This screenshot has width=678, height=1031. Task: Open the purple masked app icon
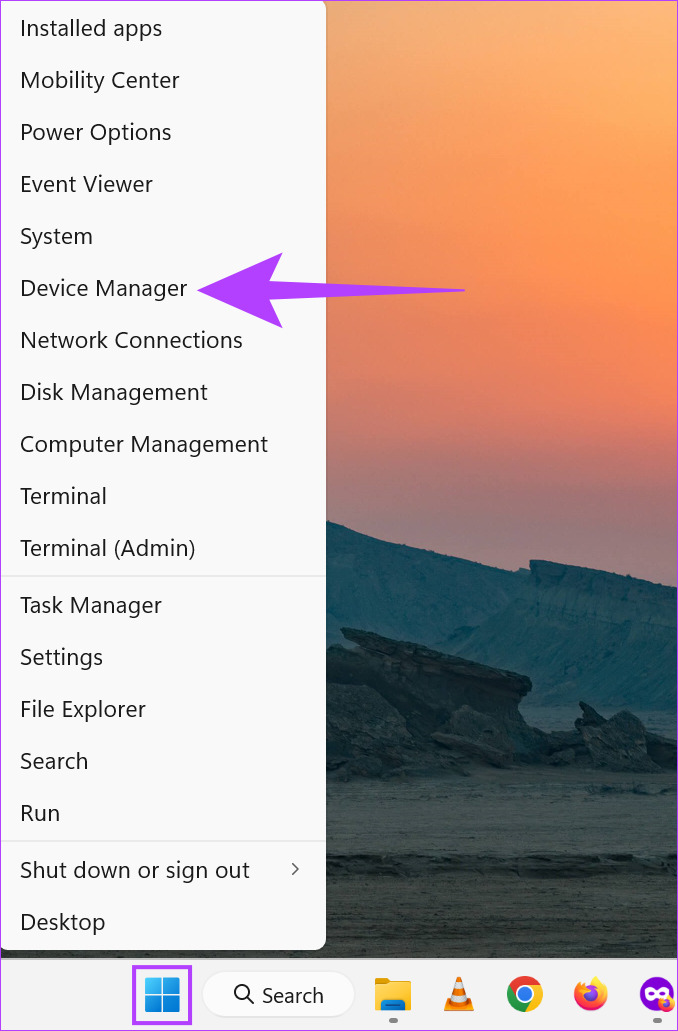[x=657, y=994]
